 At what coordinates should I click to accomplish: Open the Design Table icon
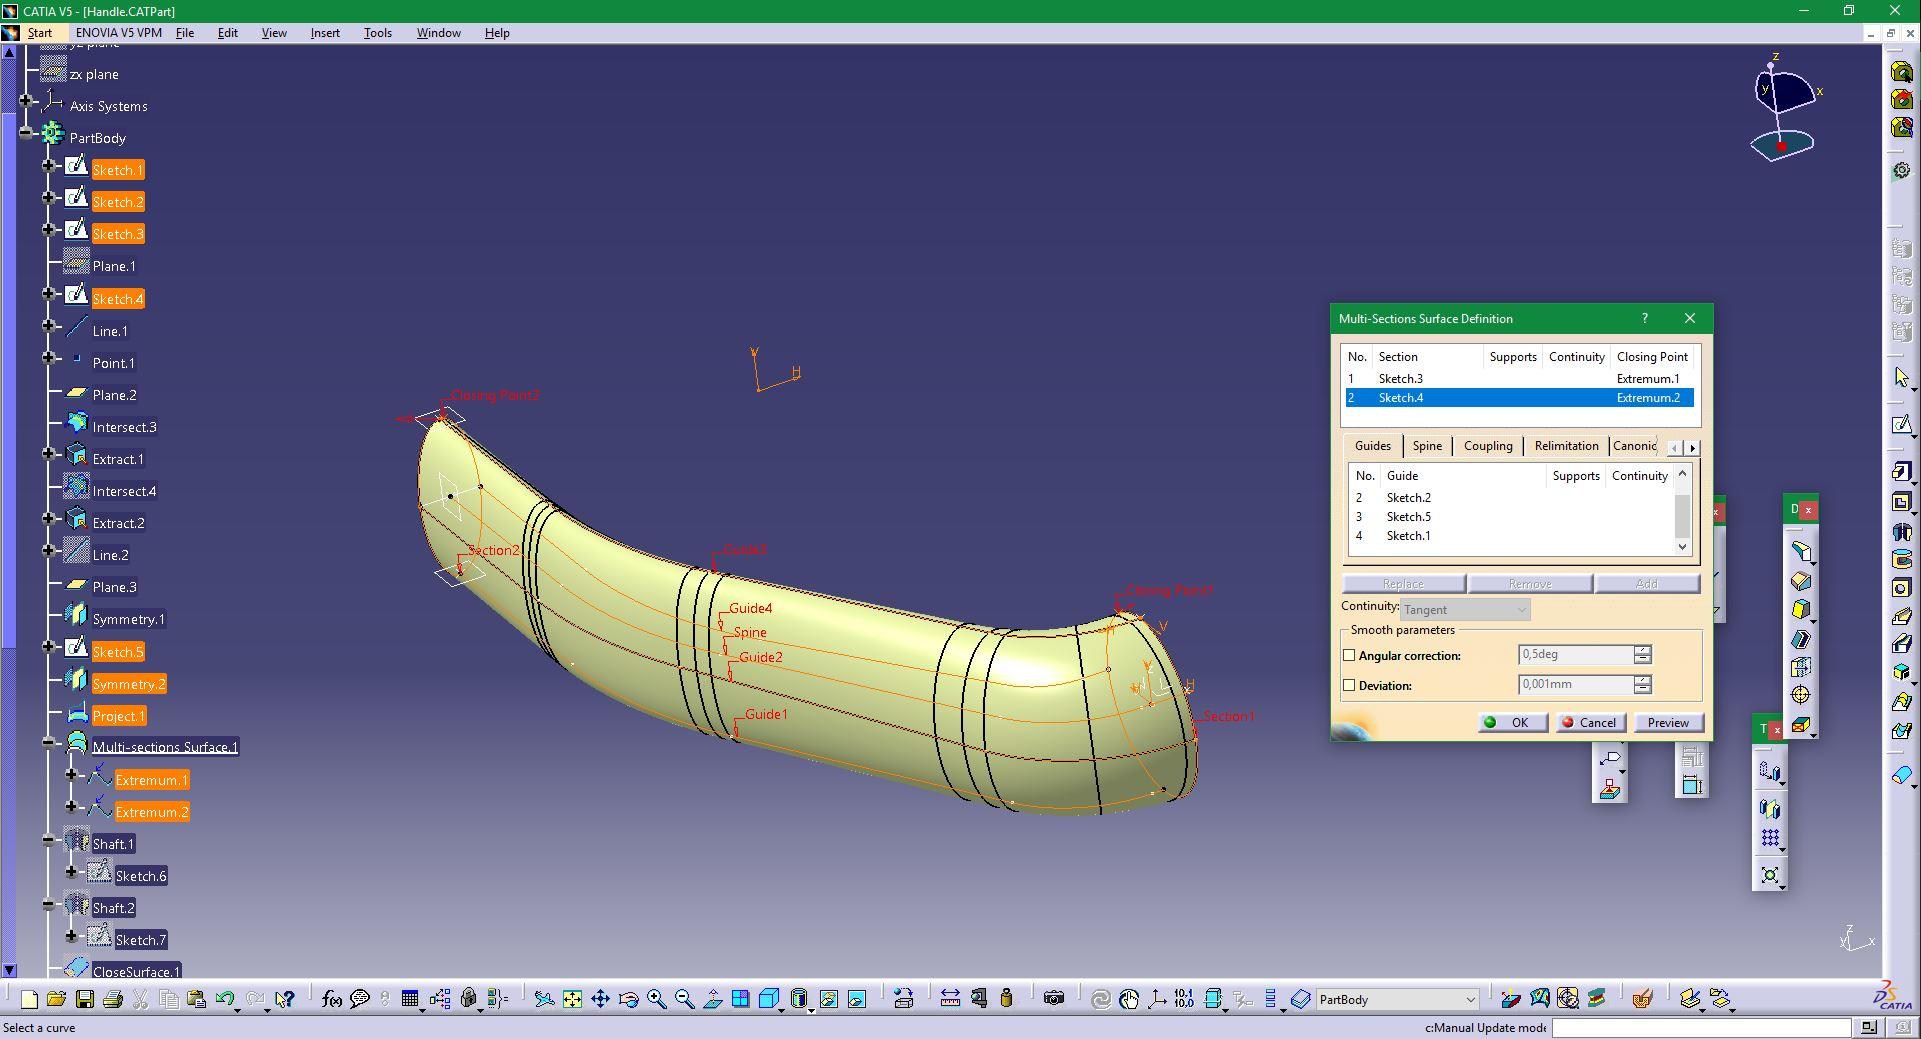(410, 999)
